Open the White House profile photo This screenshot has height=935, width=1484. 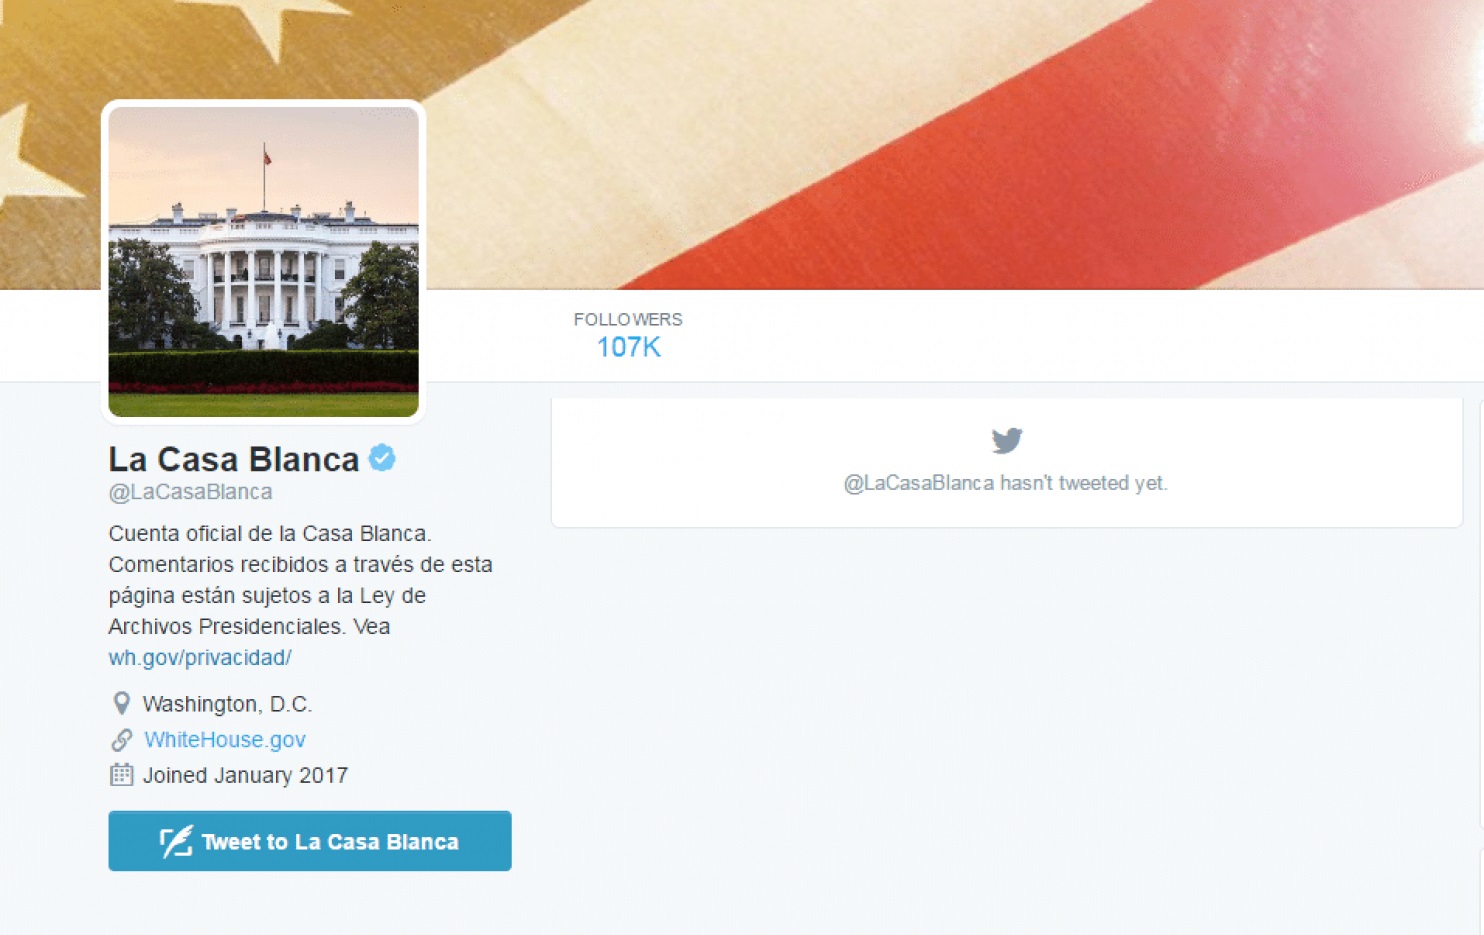(264, 262)
